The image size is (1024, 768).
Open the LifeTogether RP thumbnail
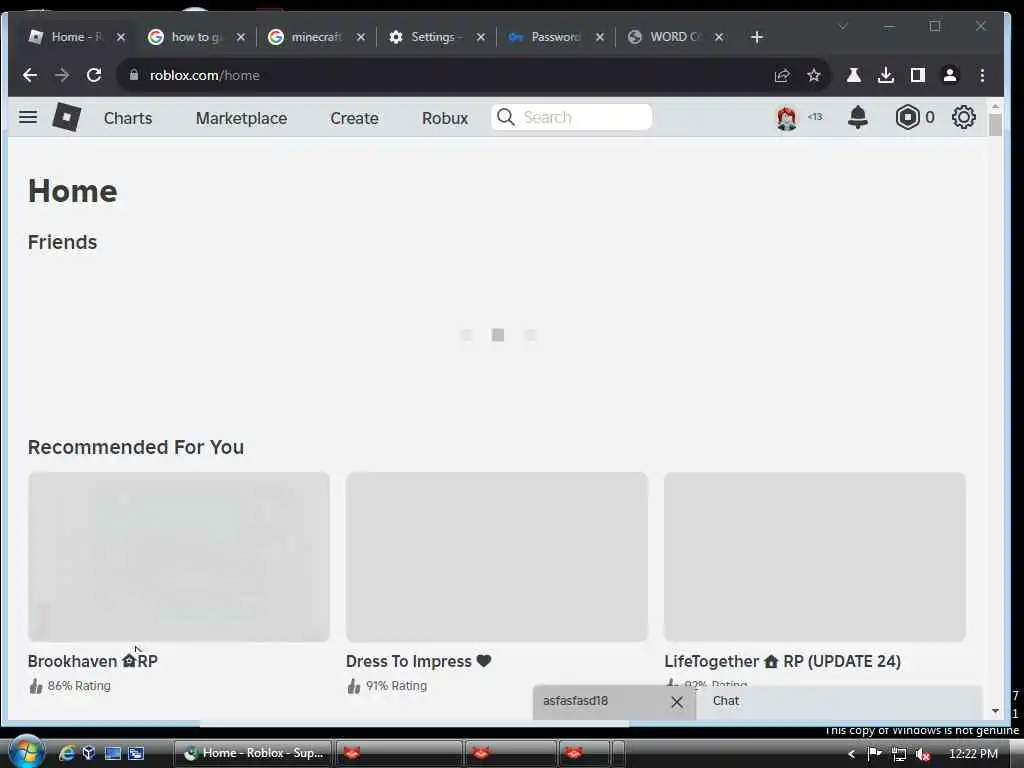tap(815, 557)
